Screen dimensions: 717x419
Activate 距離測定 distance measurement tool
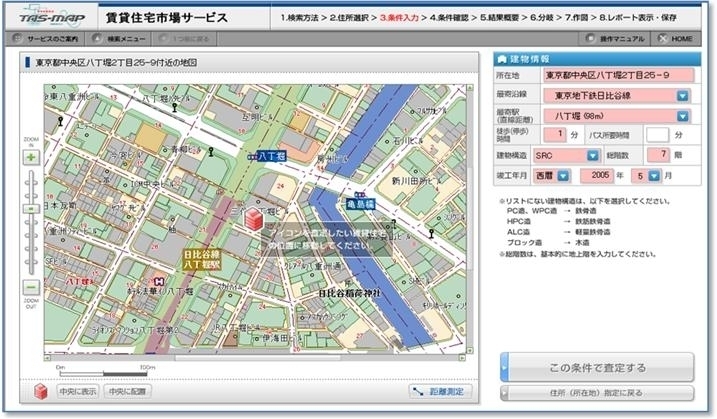point(440,392)
